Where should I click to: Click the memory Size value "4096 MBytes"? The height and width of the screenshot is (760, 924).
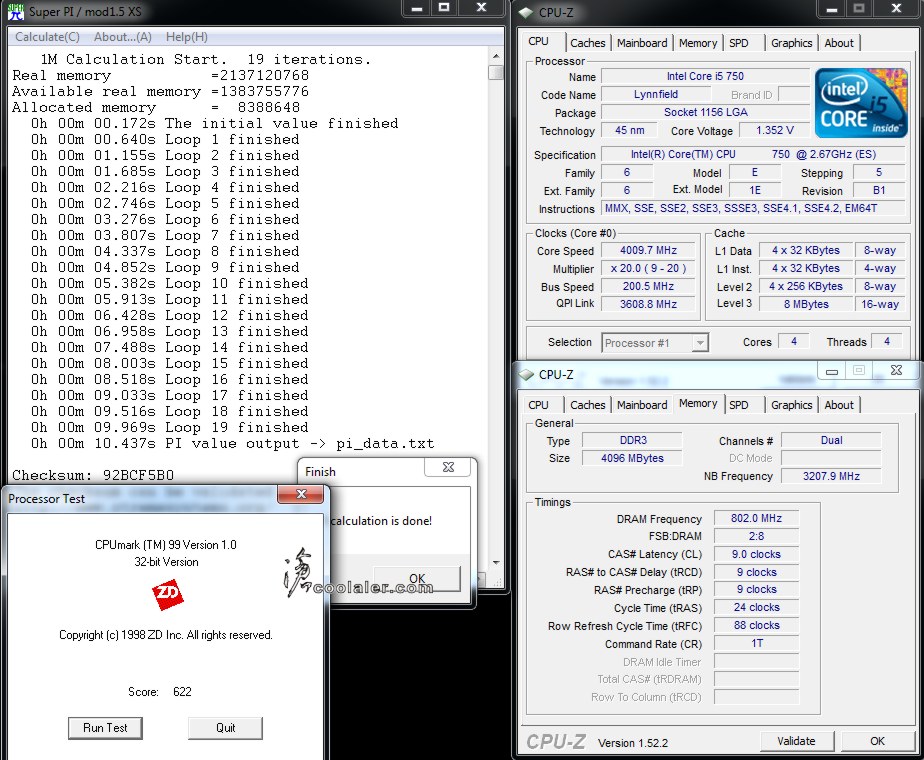coord(632,458)
